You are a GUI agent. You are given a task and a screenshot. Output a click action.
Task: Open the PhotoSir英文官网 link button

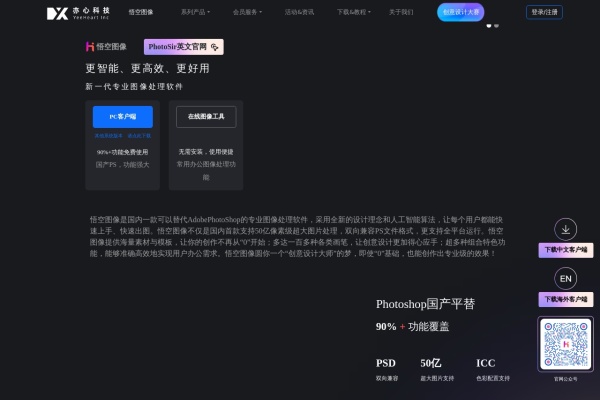click(x=184, y=47)
